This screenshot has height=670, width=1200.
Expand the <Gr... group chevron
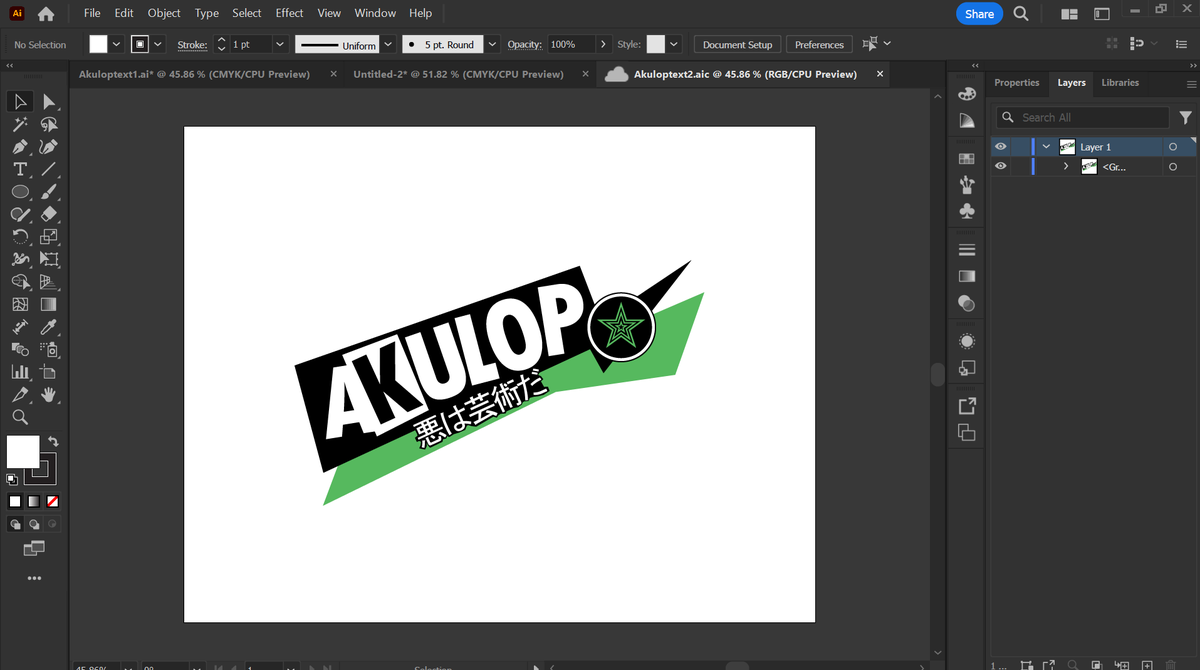(1066, 167)
